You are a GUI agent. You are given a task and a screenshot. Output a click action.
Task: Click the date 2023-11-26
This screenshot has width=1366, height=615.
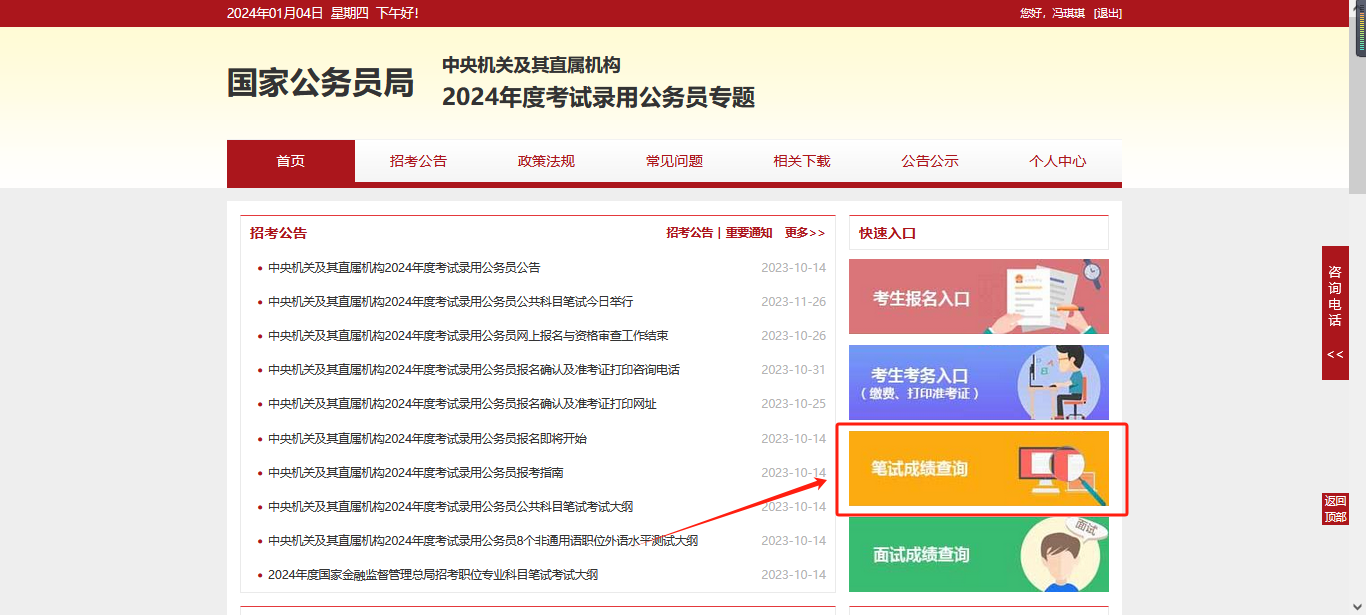pyautogui.click(x=794, y=302)
